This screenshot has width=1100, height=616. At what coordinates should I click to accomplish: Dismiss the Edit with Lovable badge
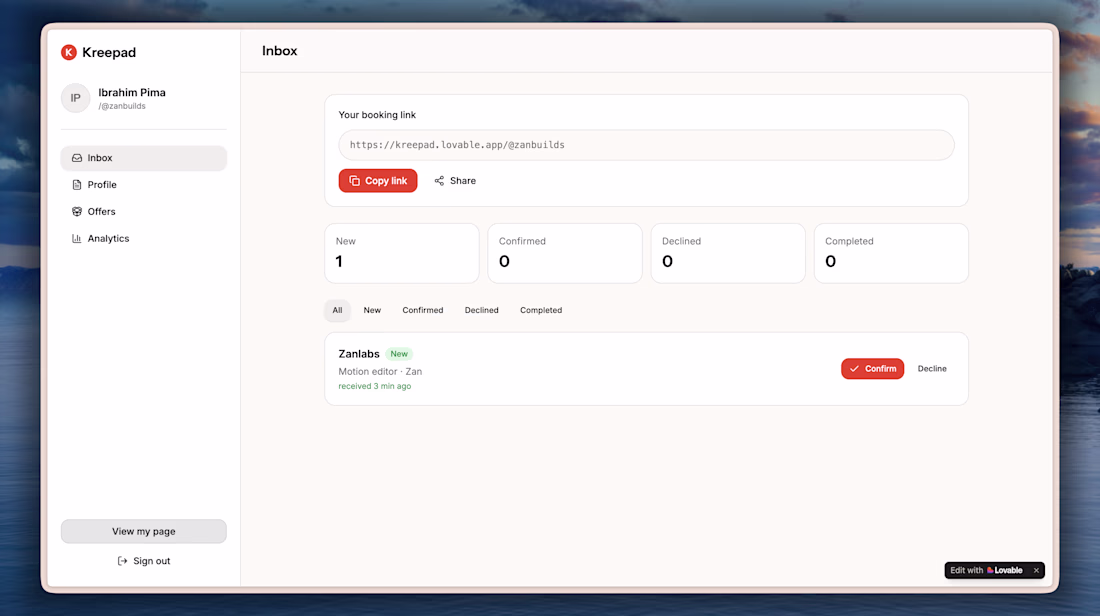click(x=1036, y=570)
